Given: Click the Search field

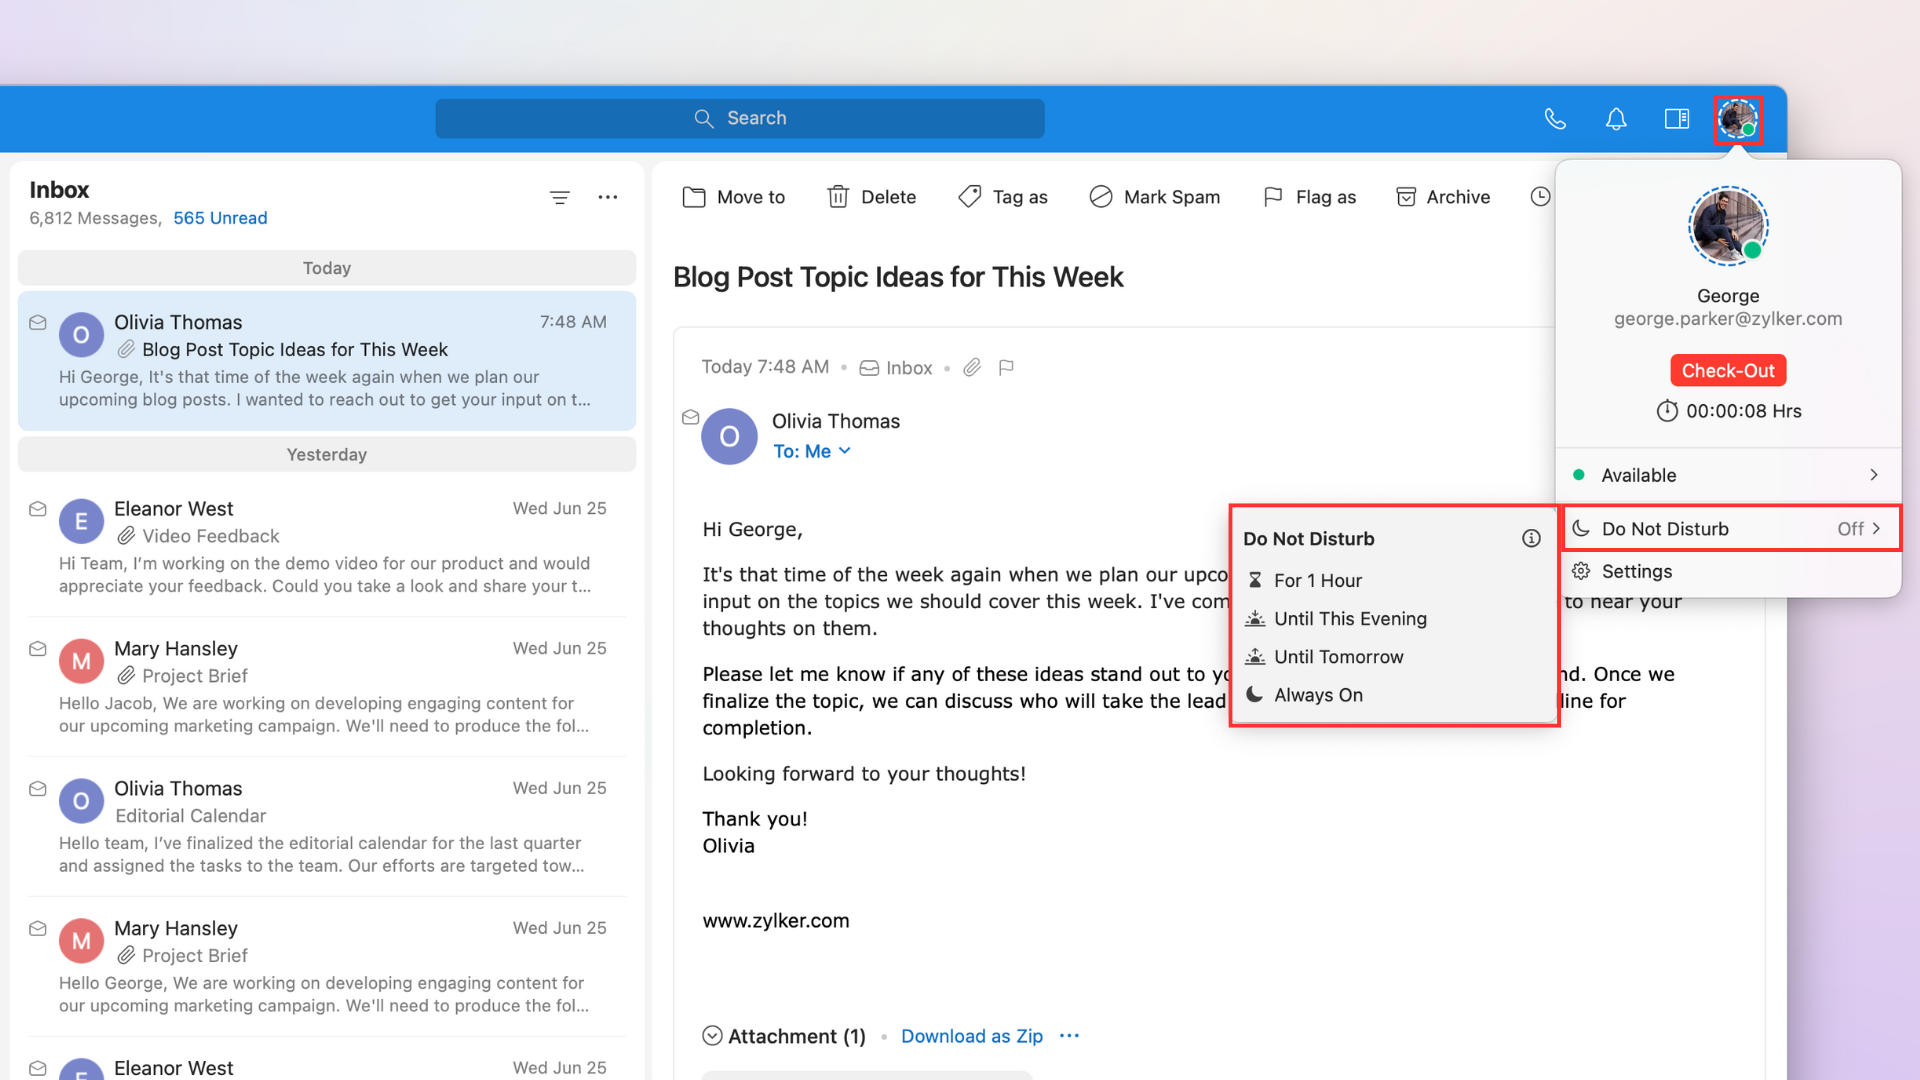Looking at the screenshot, I should pyautogui.click(x=740, y=119).
